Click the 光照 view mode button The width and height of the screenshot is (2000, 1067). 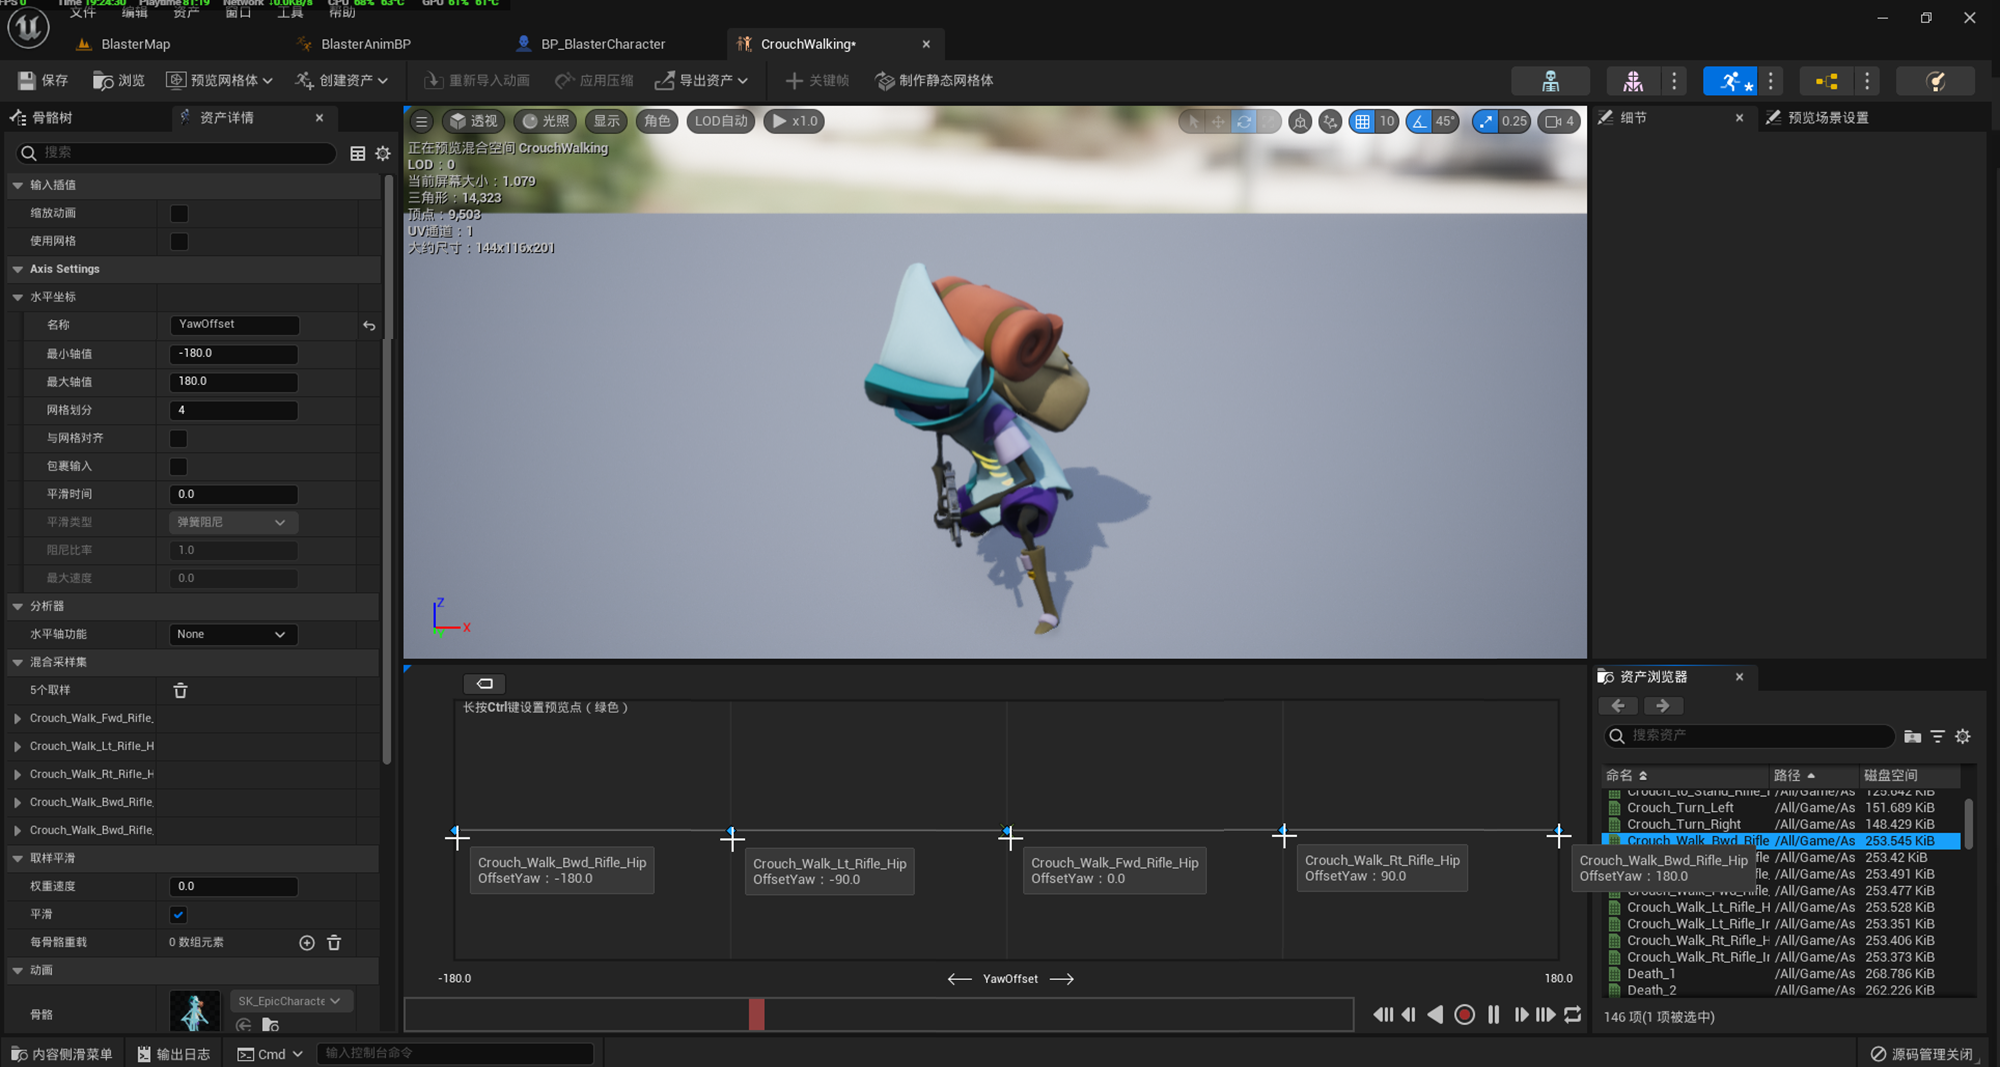click(545, 121)
